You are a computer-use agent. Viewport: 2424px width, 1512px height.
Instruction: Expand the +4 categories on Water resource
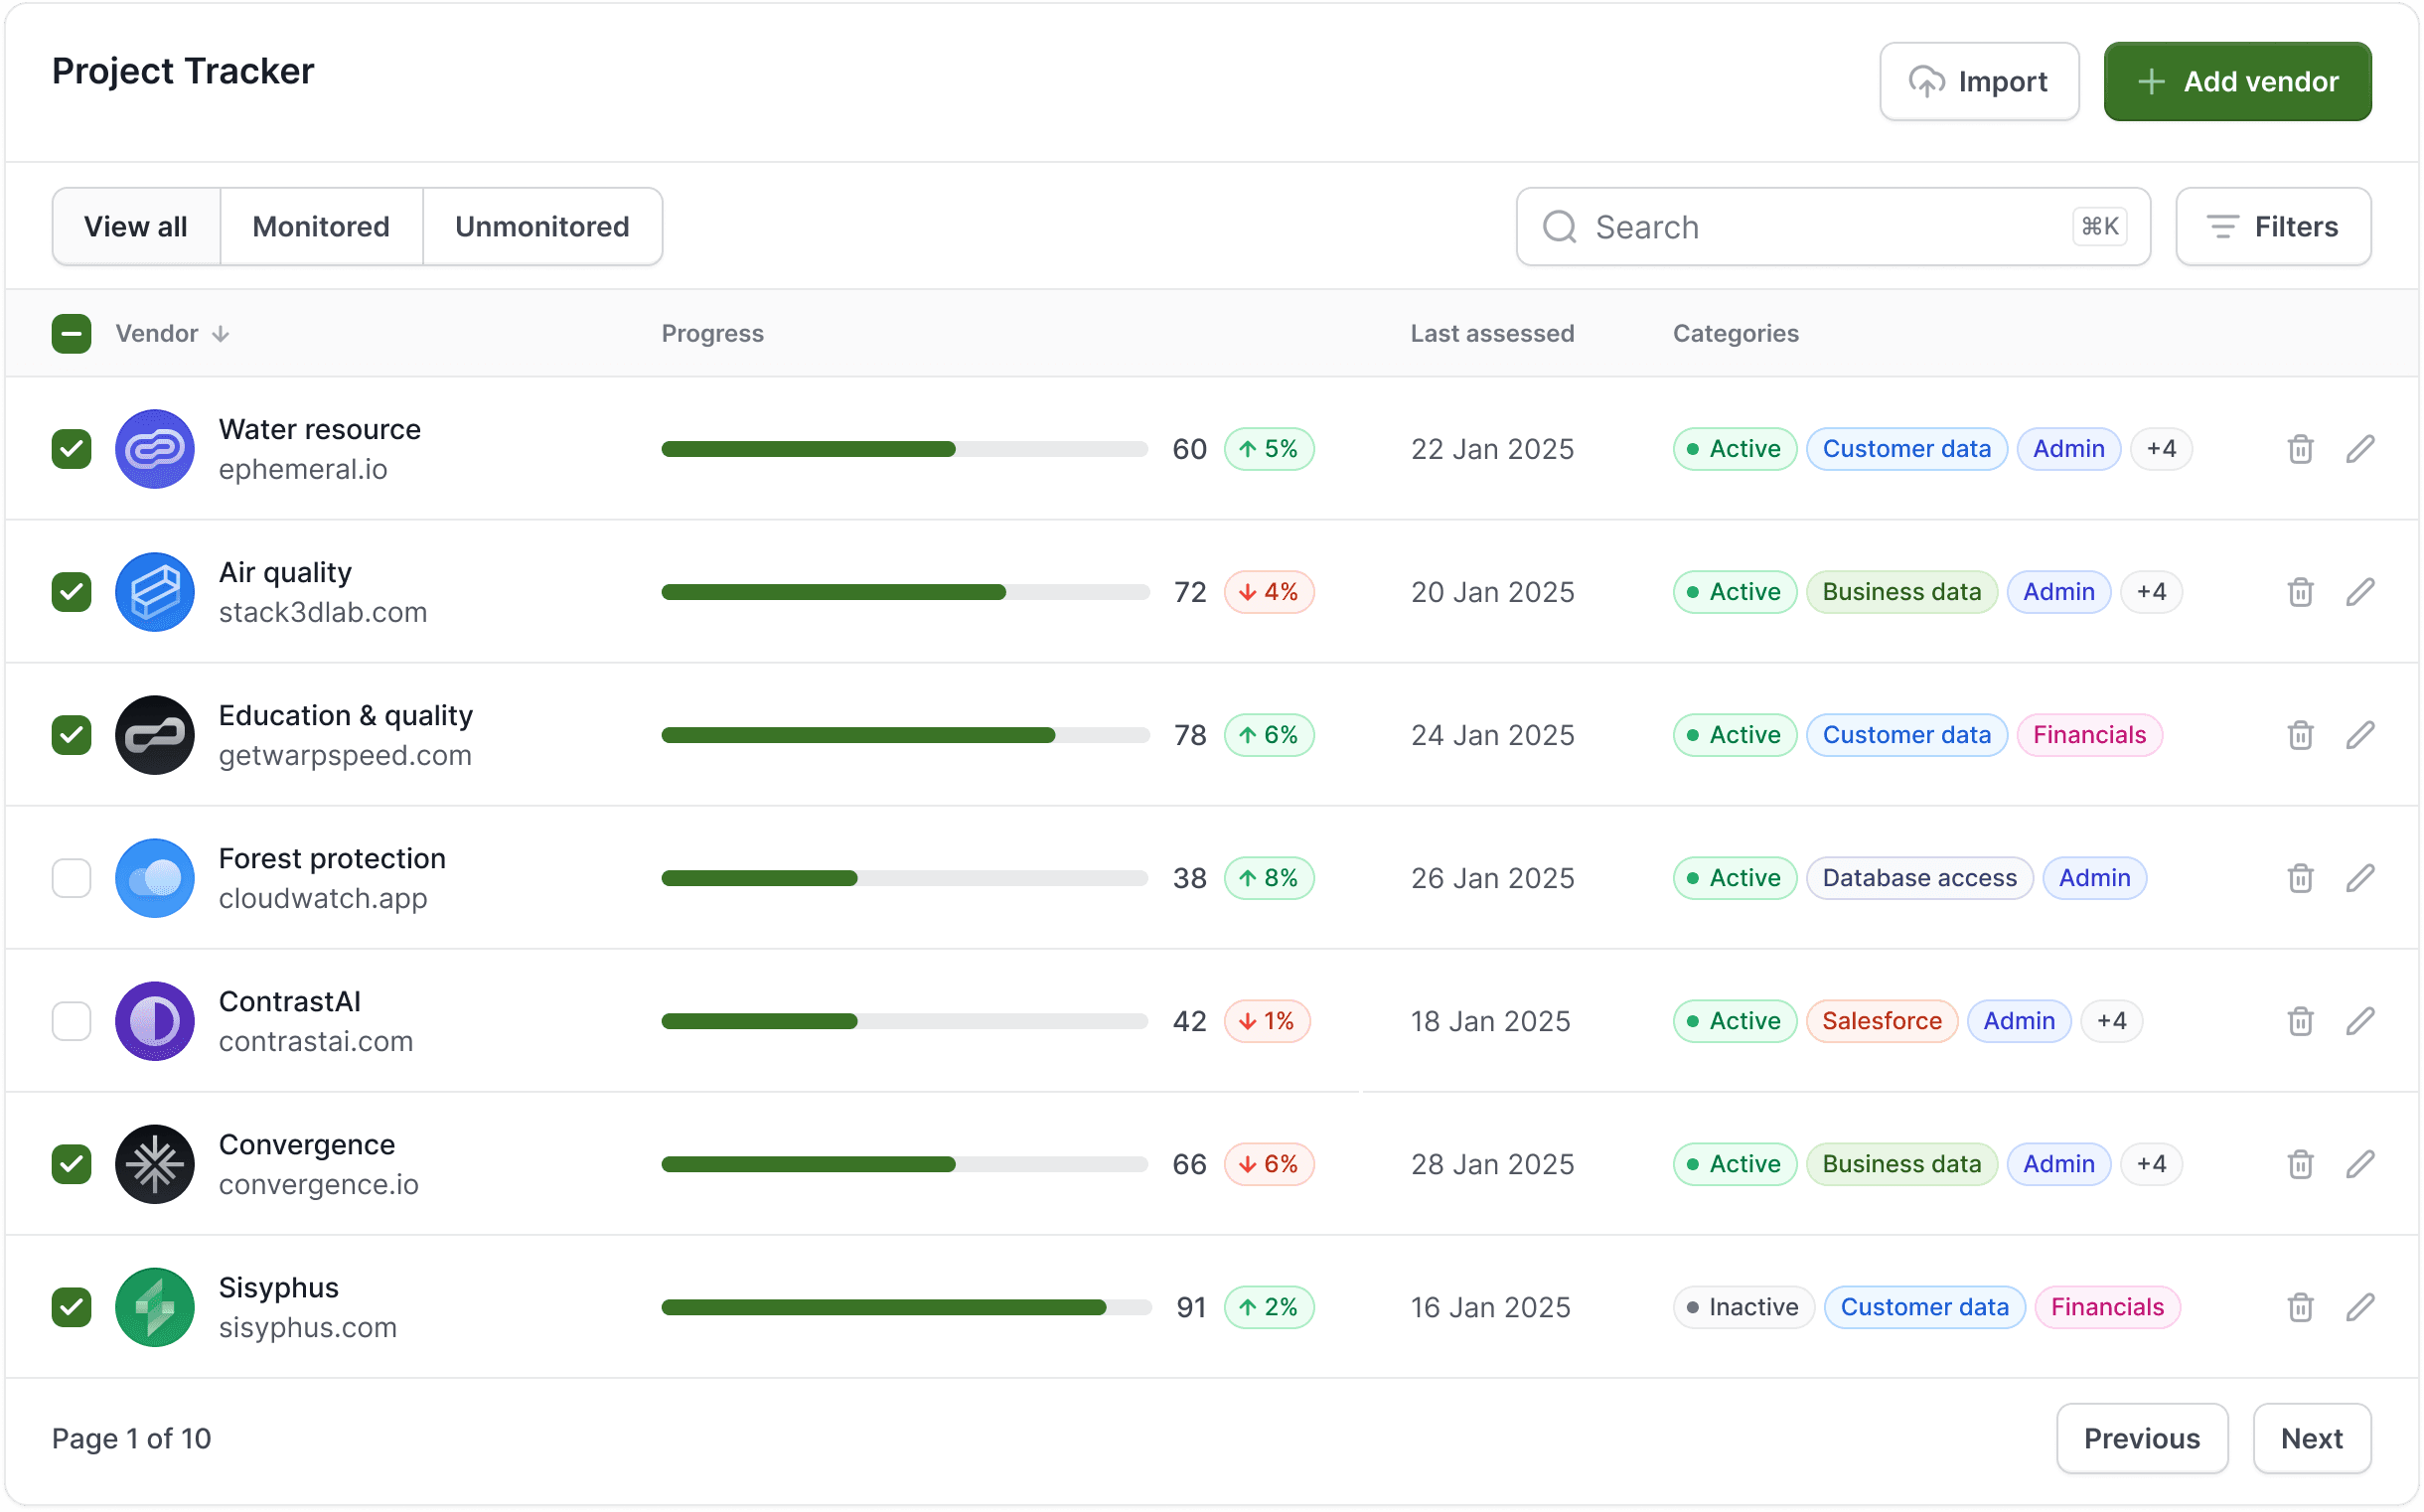[2160, 449]
